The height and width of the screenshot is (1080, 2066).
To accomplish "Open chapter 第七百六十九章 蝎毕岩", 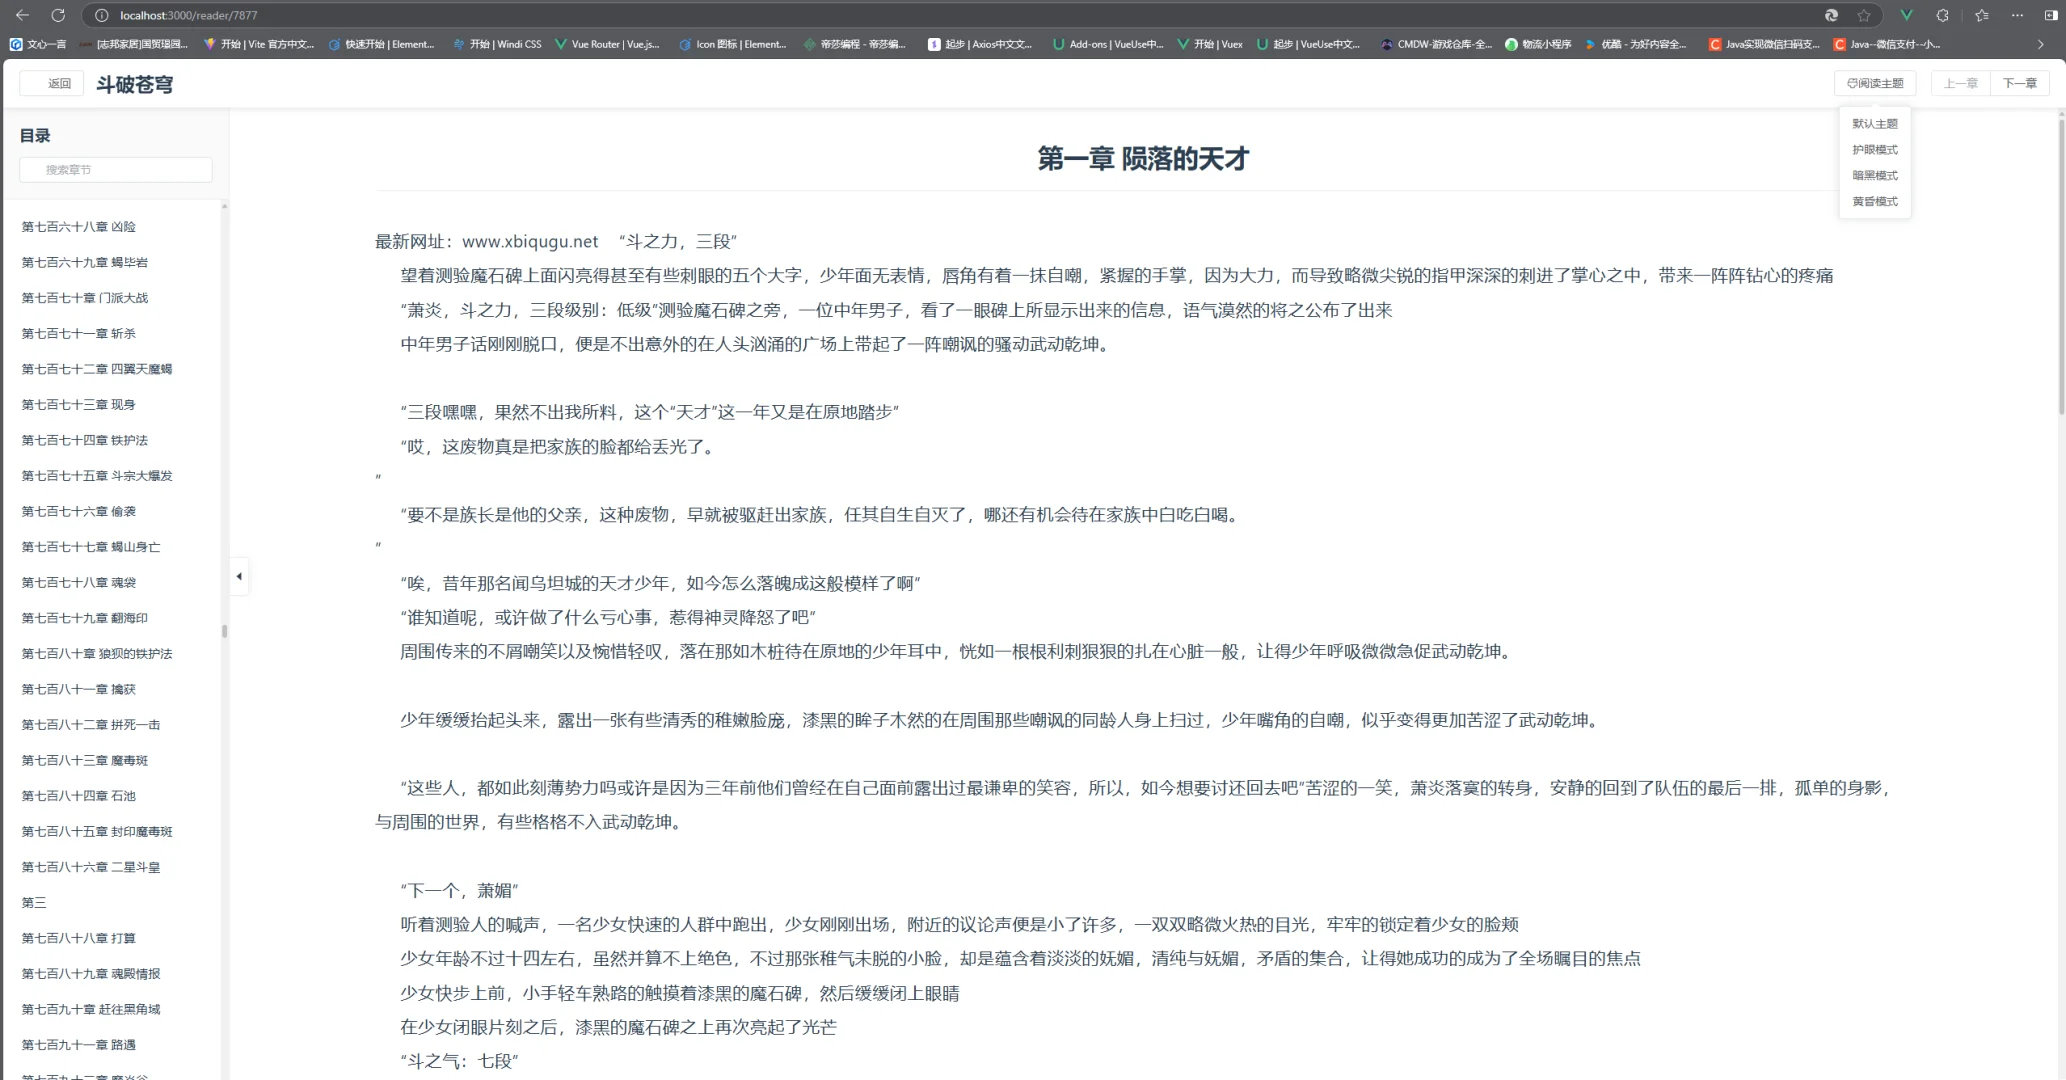I will (x=85, y=262).
